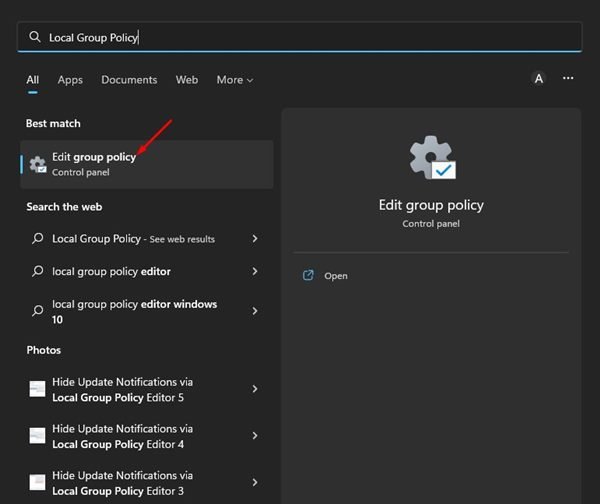The image size is (600, 504).
Task: Expand chevron for 'local group policy editor'
Action: [x=255, y=271]
